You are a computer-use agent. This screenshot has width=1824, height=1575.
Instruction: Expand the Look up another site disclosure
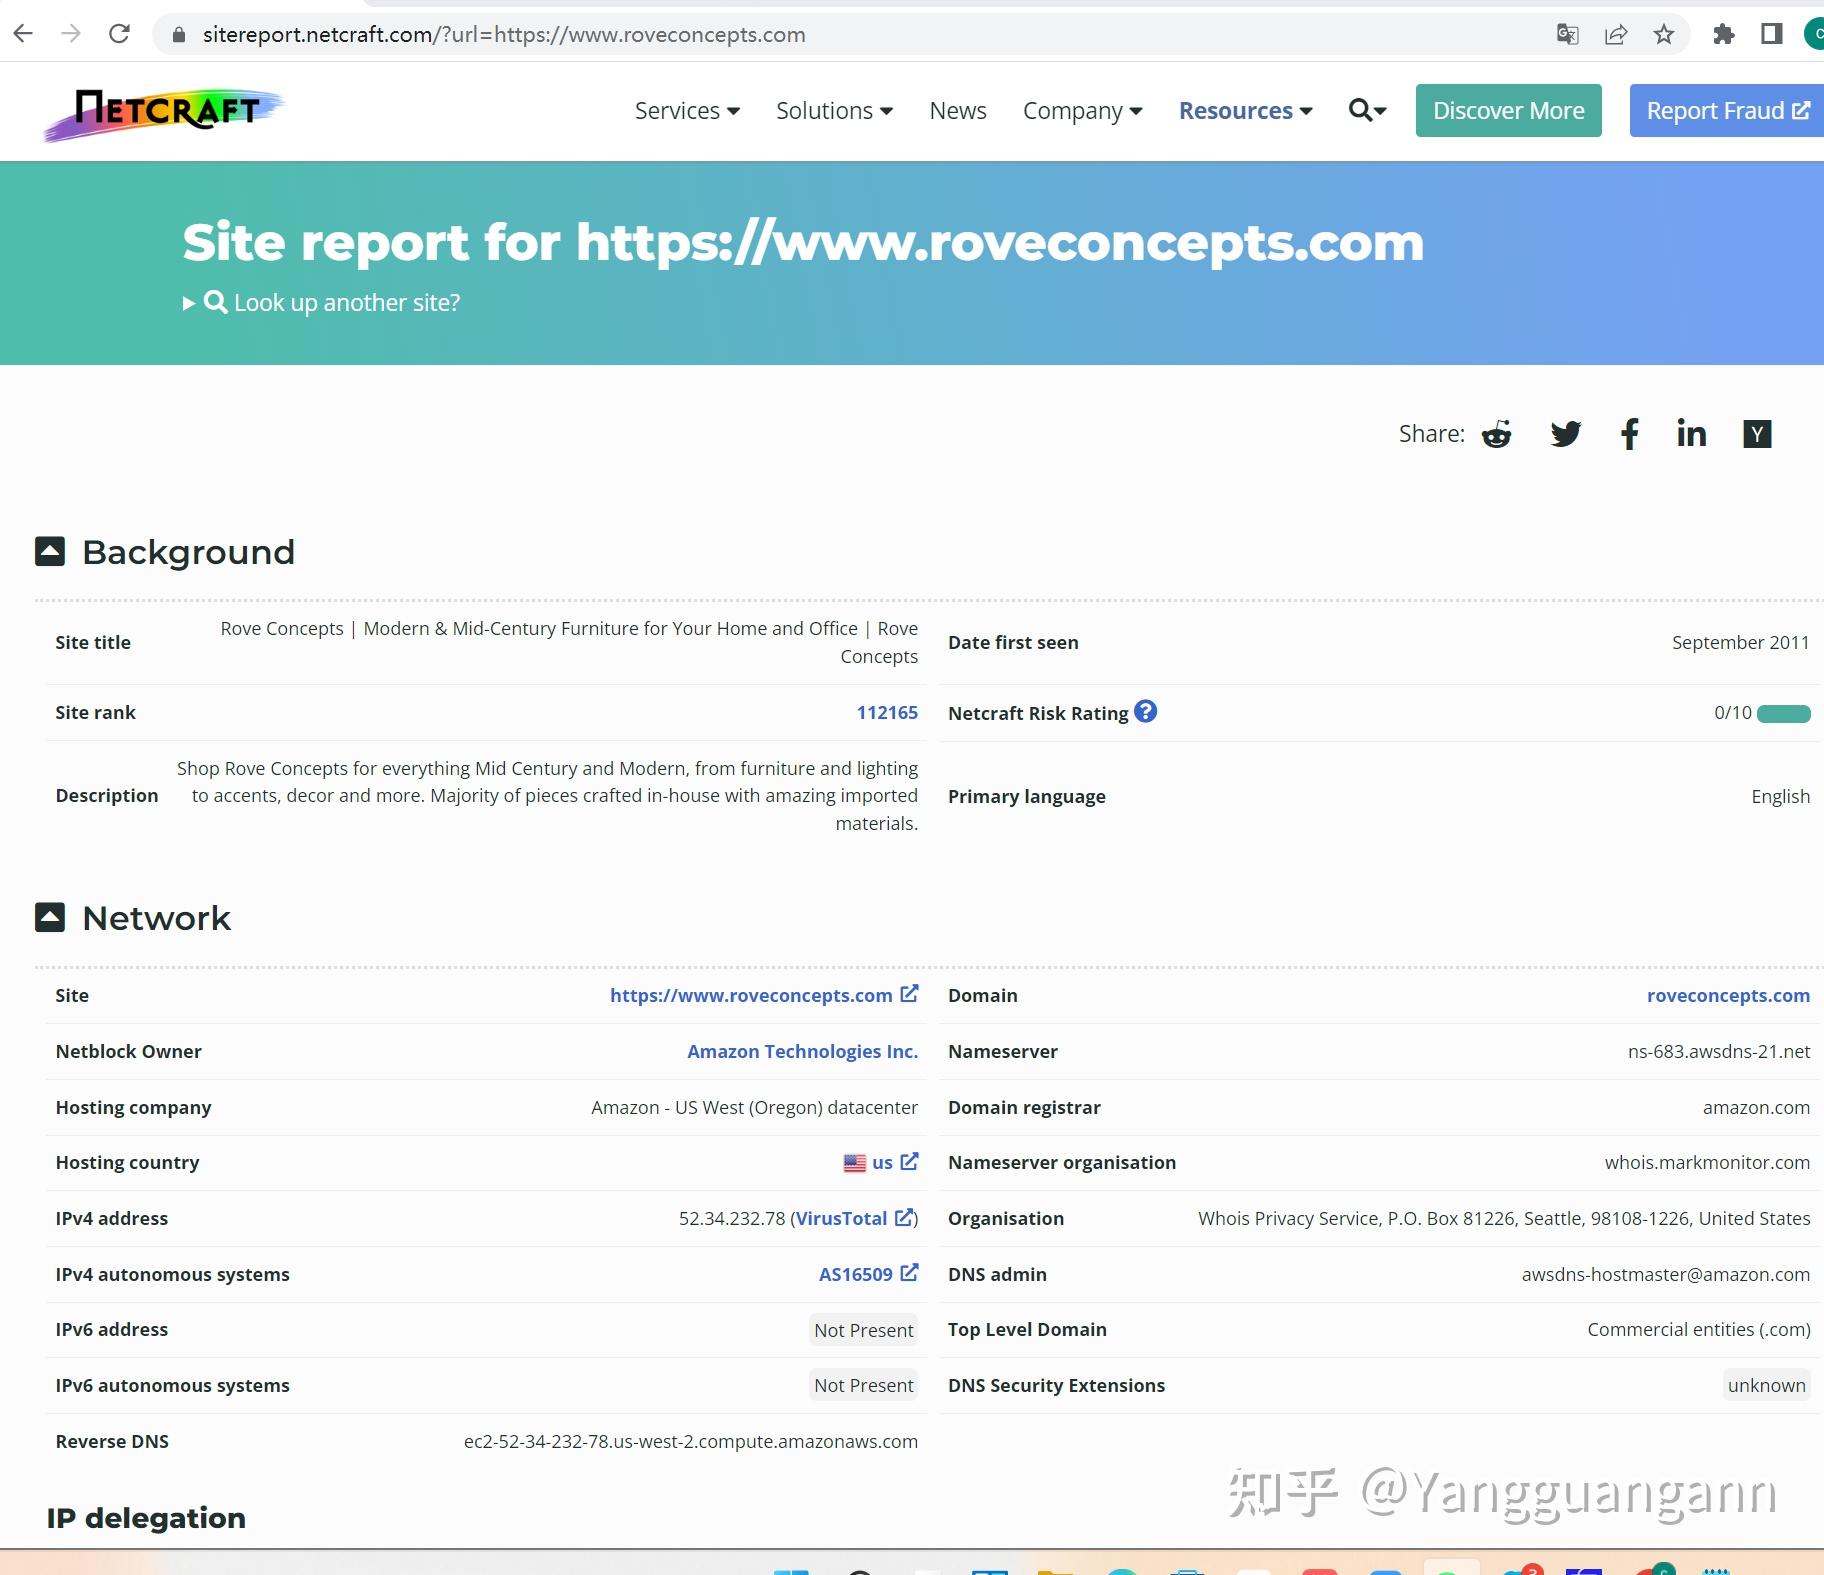tap(321, 303)
